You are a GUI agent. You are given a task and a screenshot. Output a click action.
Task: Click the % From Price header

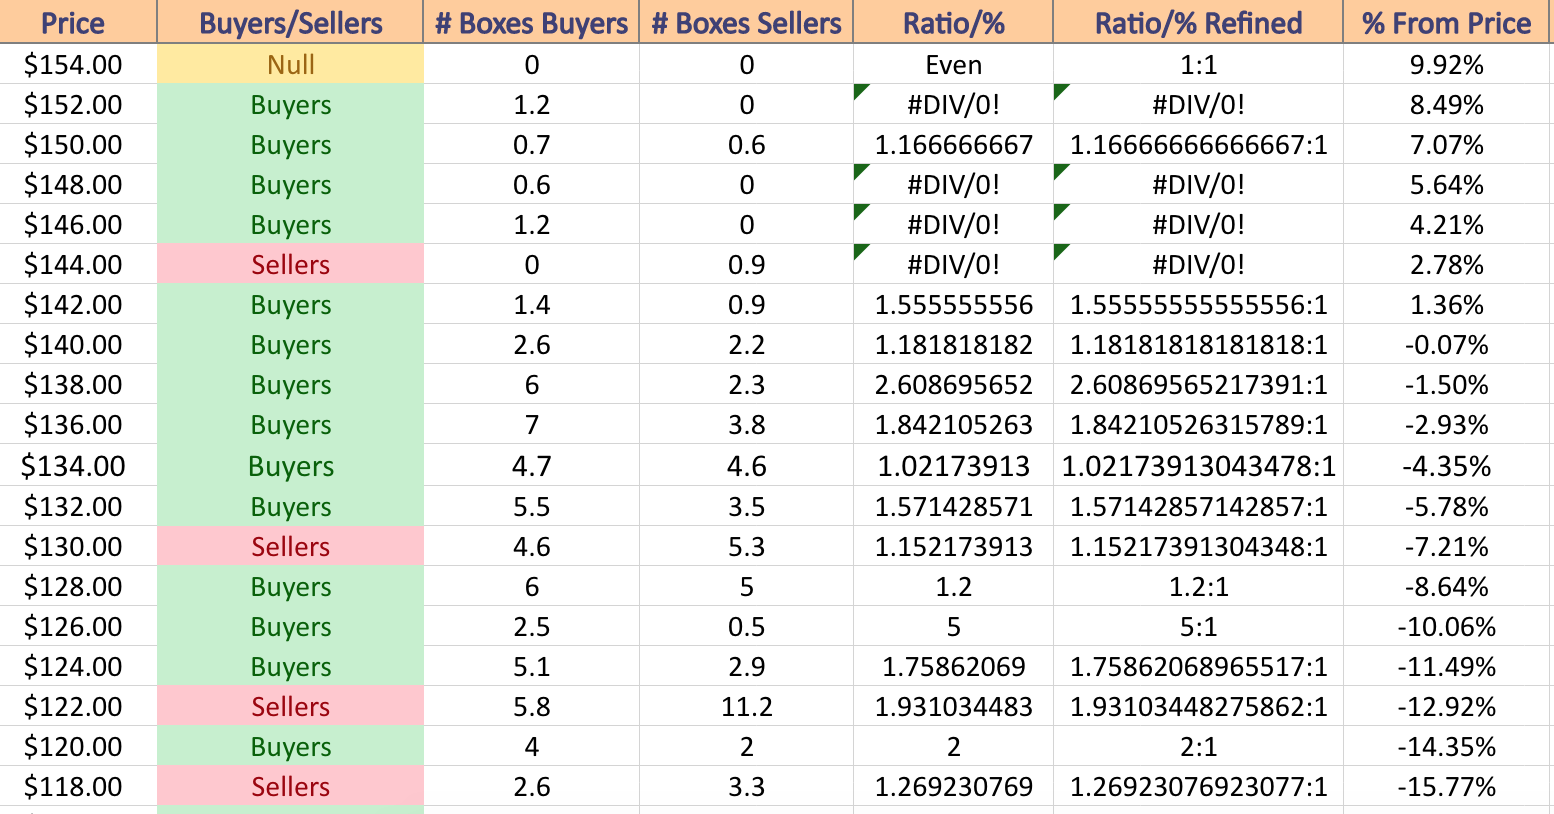click(1446, 21)
